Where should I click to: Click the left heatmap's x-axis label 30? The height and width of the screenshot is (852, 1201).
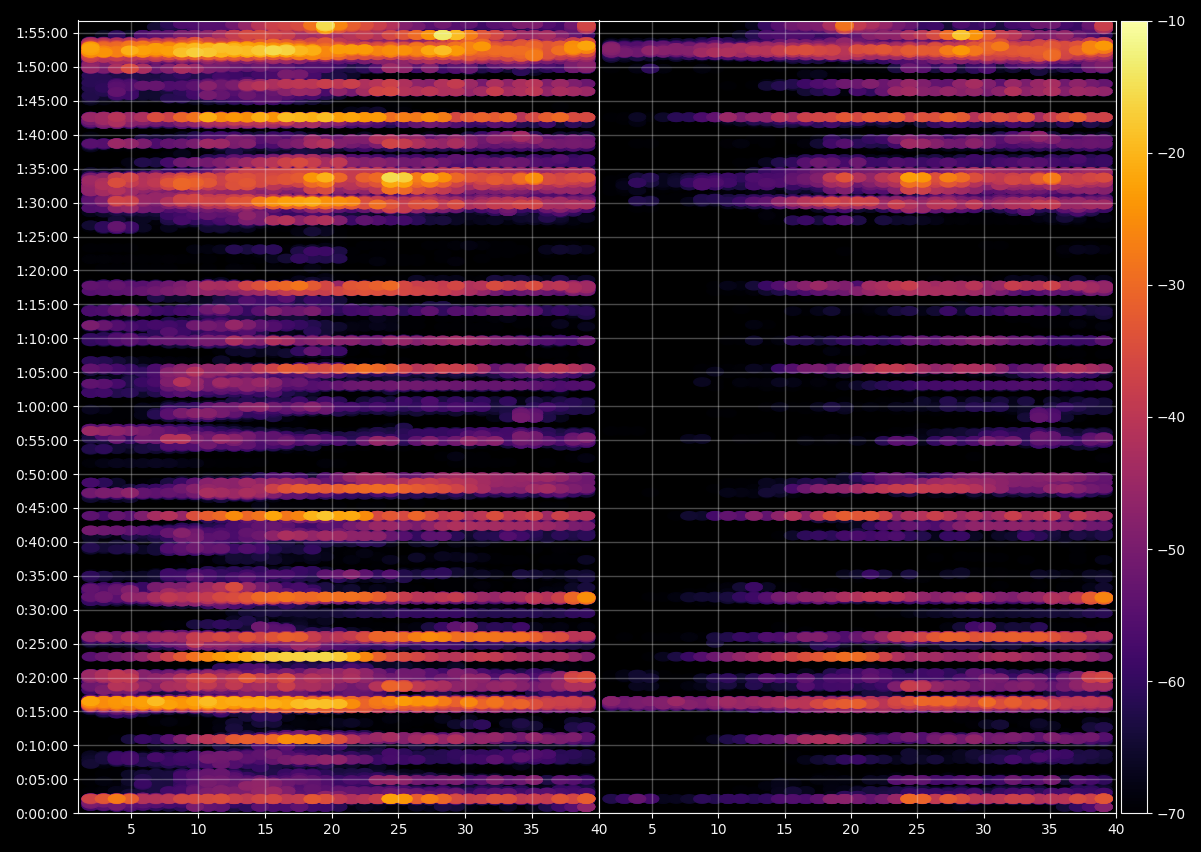(465, 830)
